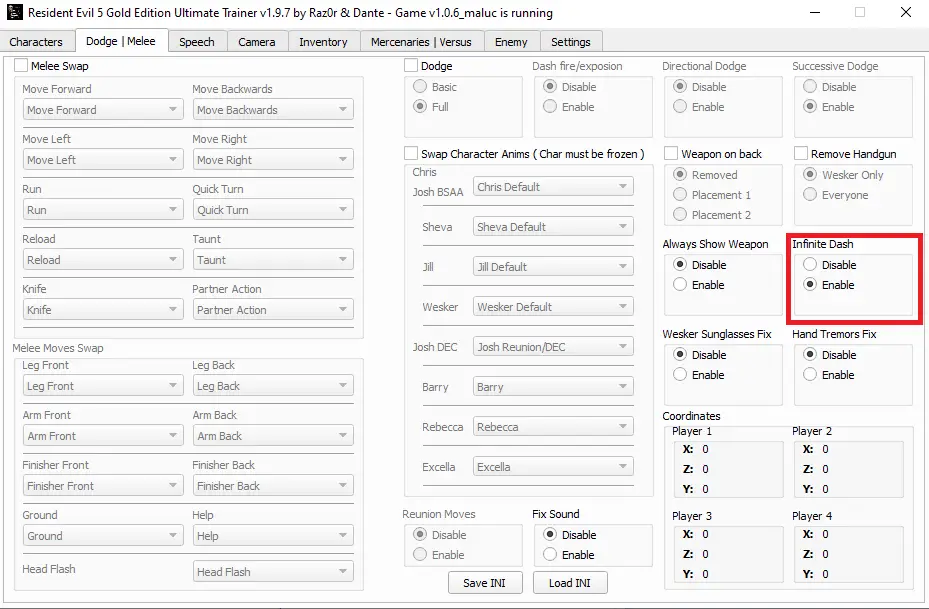Open the Josh Reunion/DEC dropdown
Screen dimensions: 929x609
pyautogui.click(x=553, y=347)
